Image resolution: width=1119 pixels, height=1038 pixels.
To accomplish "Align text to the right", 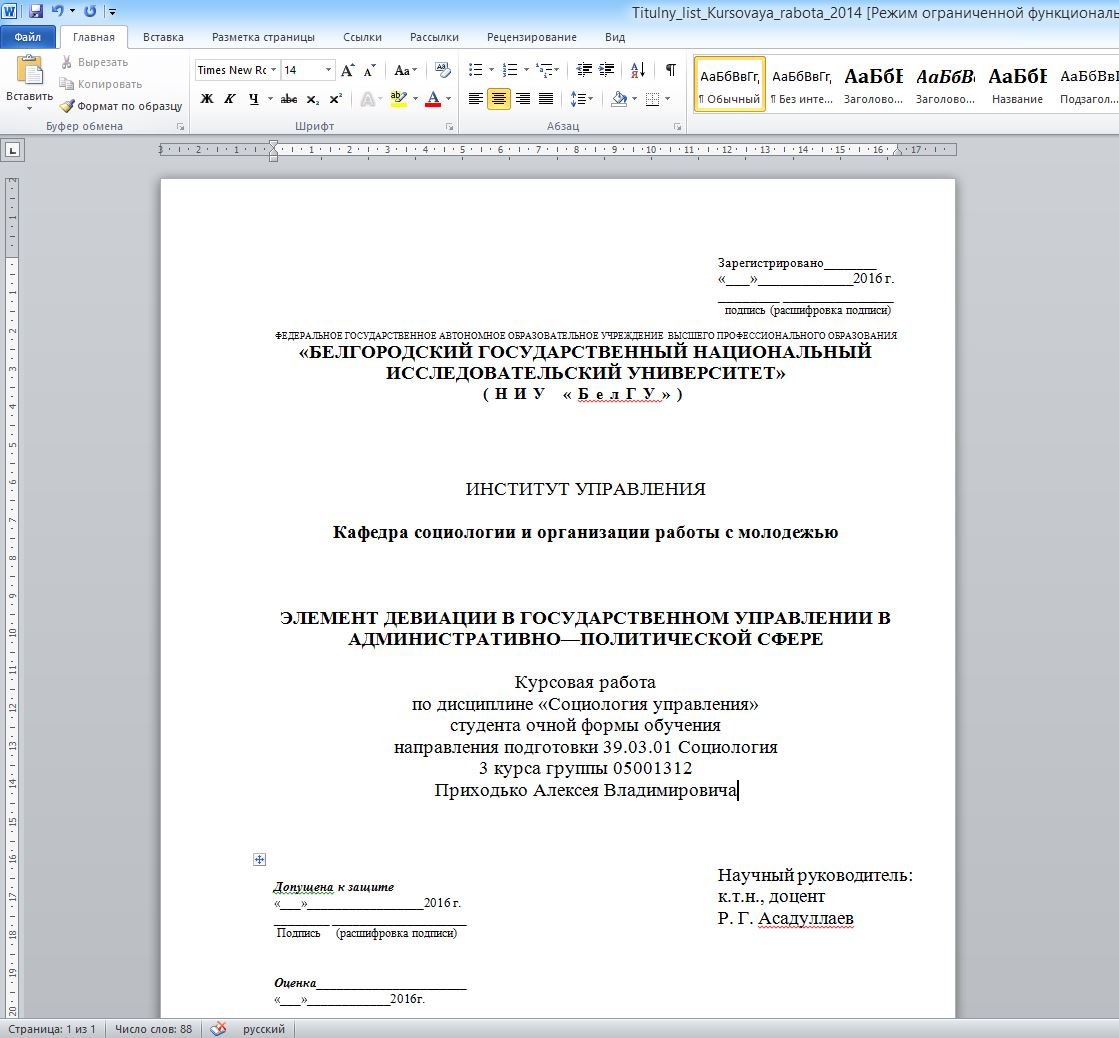I will (x=522, y=99).
